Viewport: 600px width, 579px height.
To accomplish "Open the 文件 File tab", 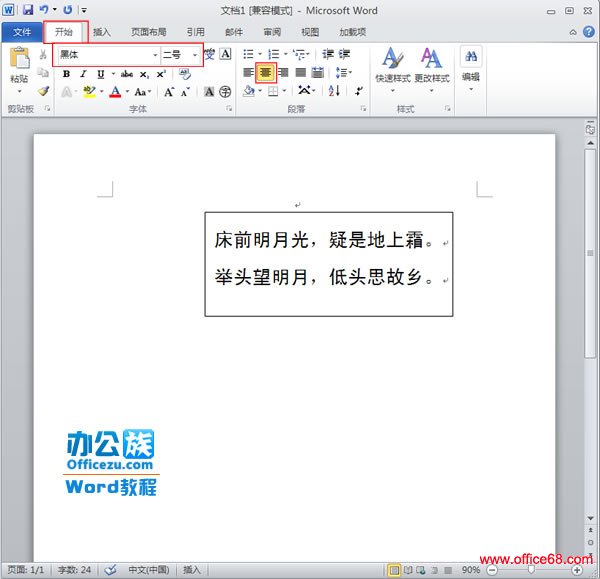I will click(22, 32).
